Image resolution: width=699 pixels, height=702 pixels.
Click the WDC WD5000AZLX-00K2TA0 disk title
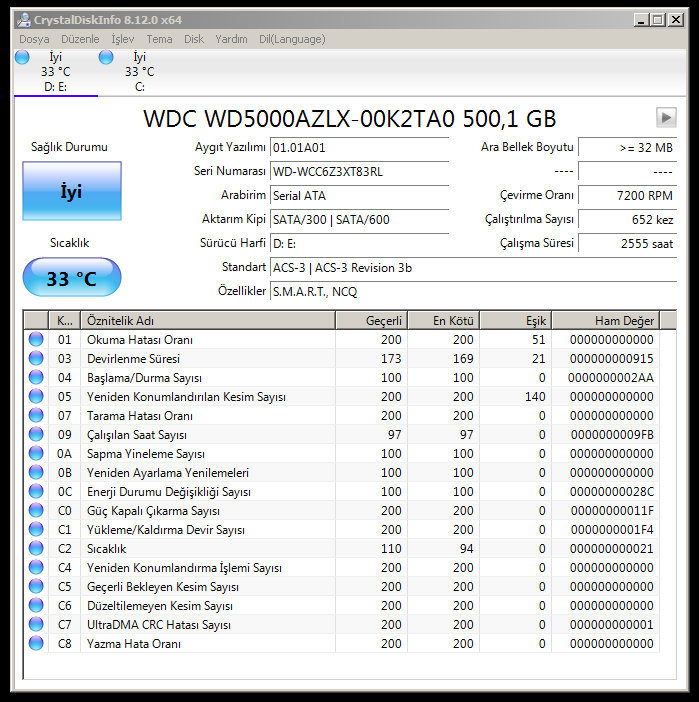coord(349,119)
